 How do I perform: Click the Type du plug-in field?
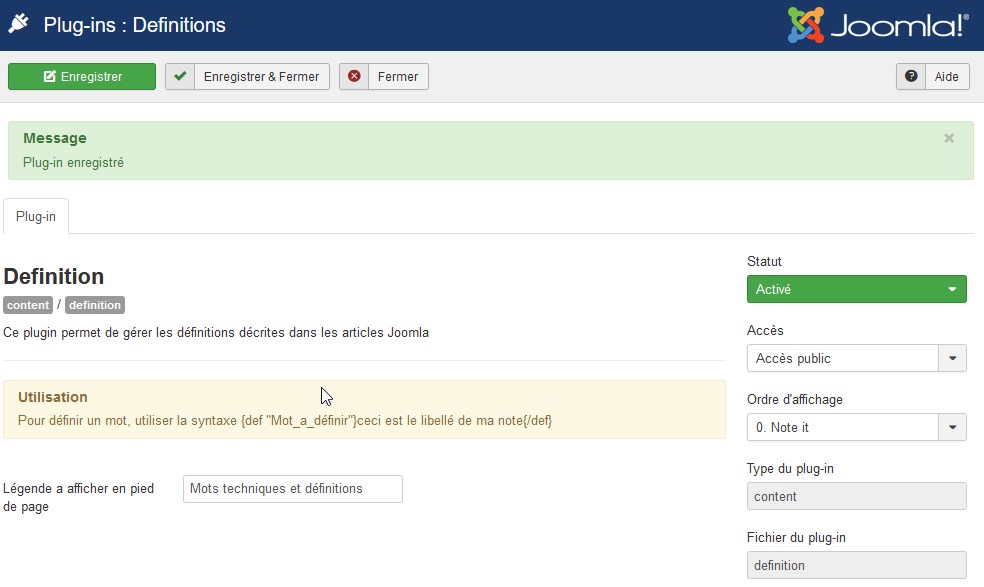[857, 496]
